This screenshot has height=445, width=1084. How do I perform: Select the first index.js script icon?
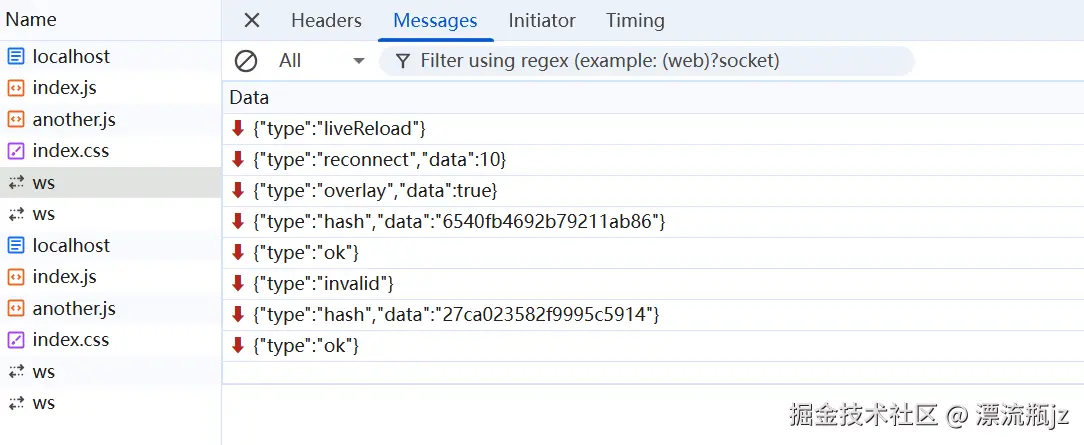16,88
